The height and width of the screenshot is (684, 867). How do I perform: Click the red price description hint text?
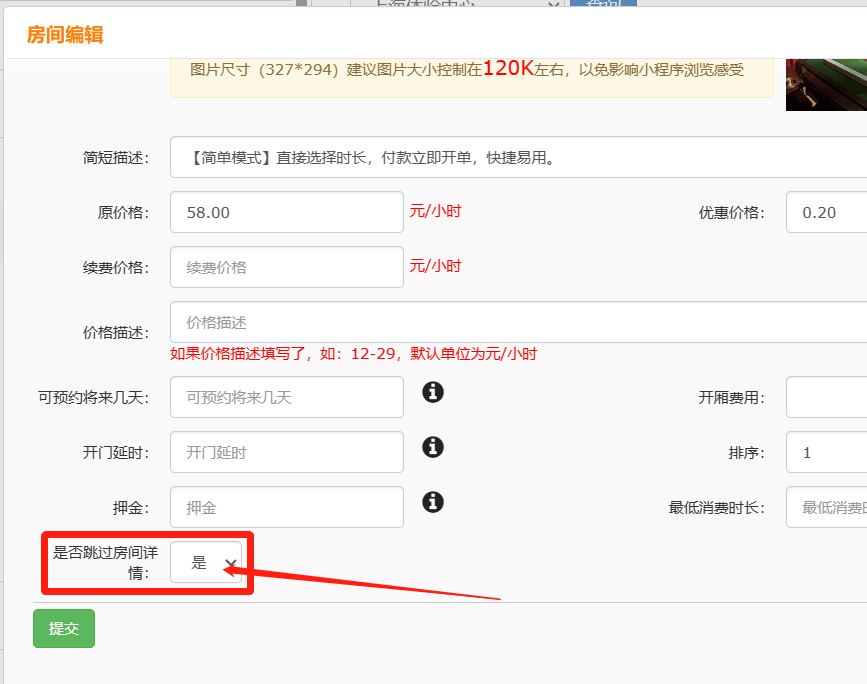click(x=354, y=354)
